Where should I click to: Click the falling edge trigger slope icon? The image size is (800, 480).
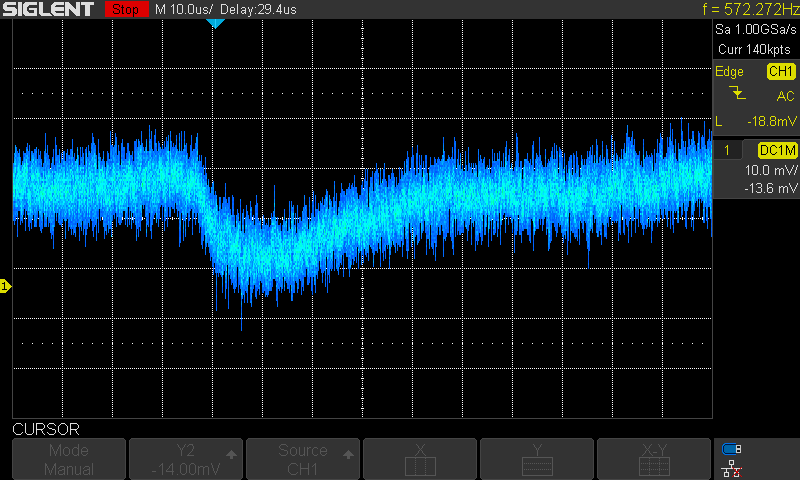(x=737, y=93)
